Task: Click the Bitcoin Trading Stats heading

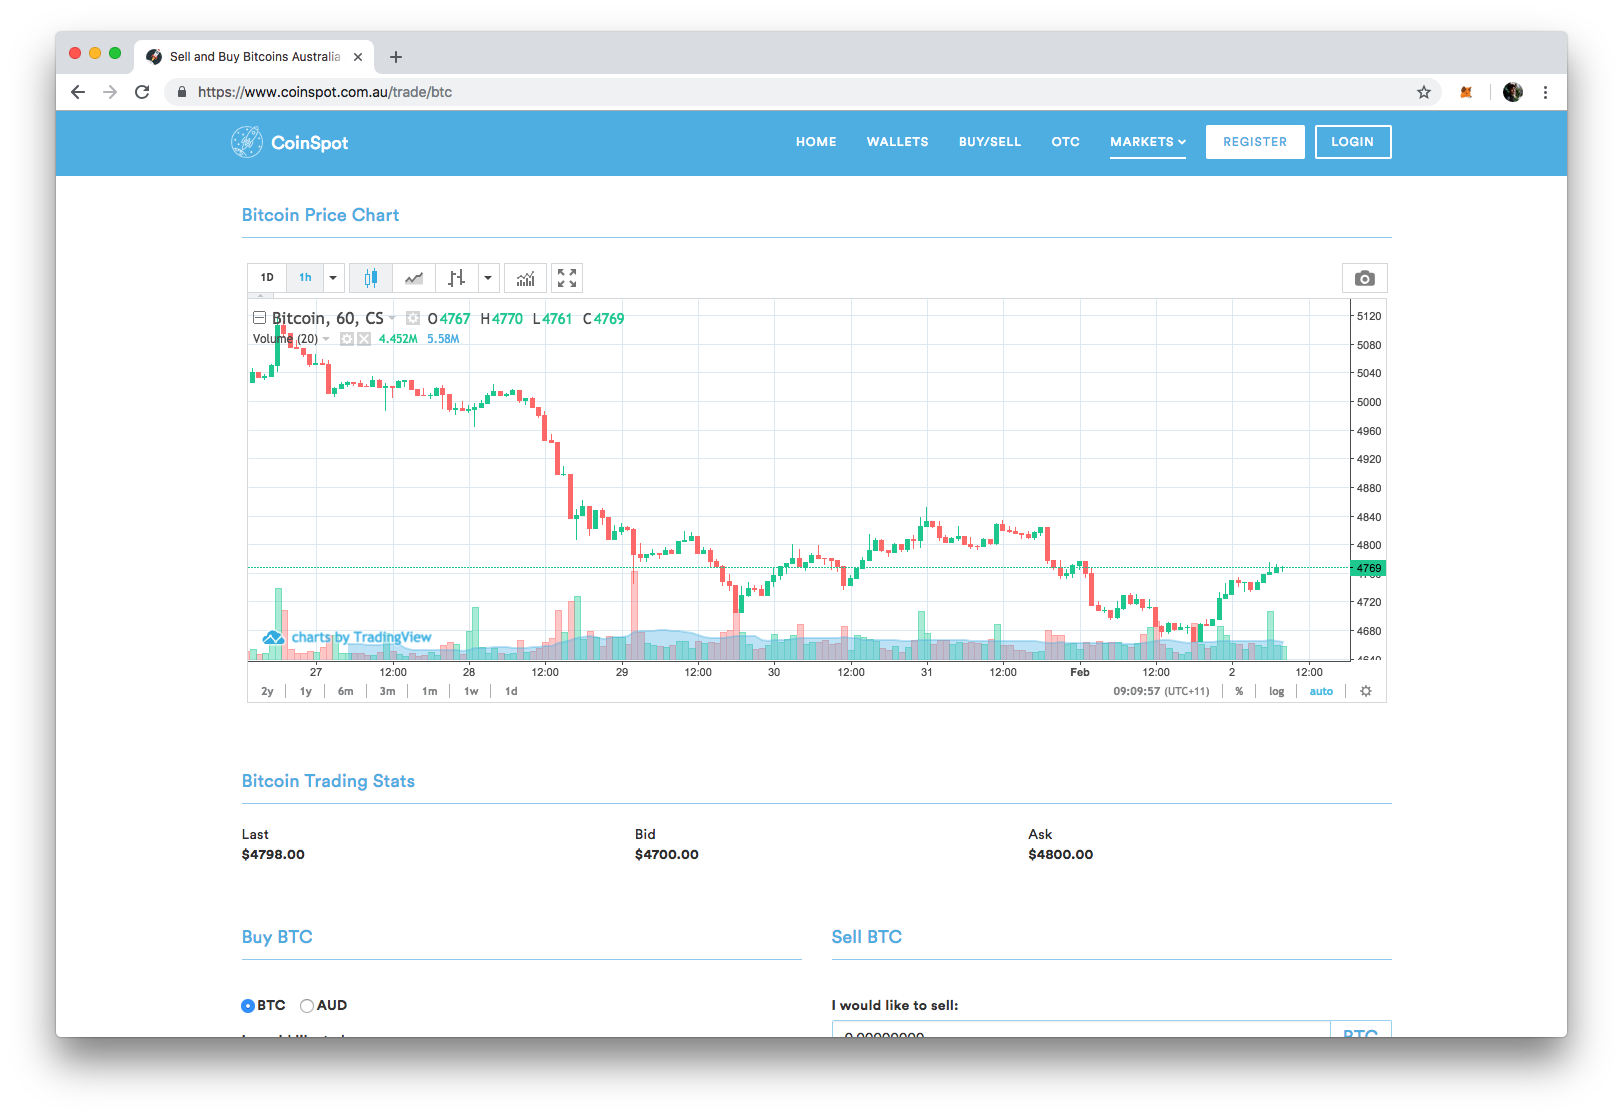Action: [328, 781]
